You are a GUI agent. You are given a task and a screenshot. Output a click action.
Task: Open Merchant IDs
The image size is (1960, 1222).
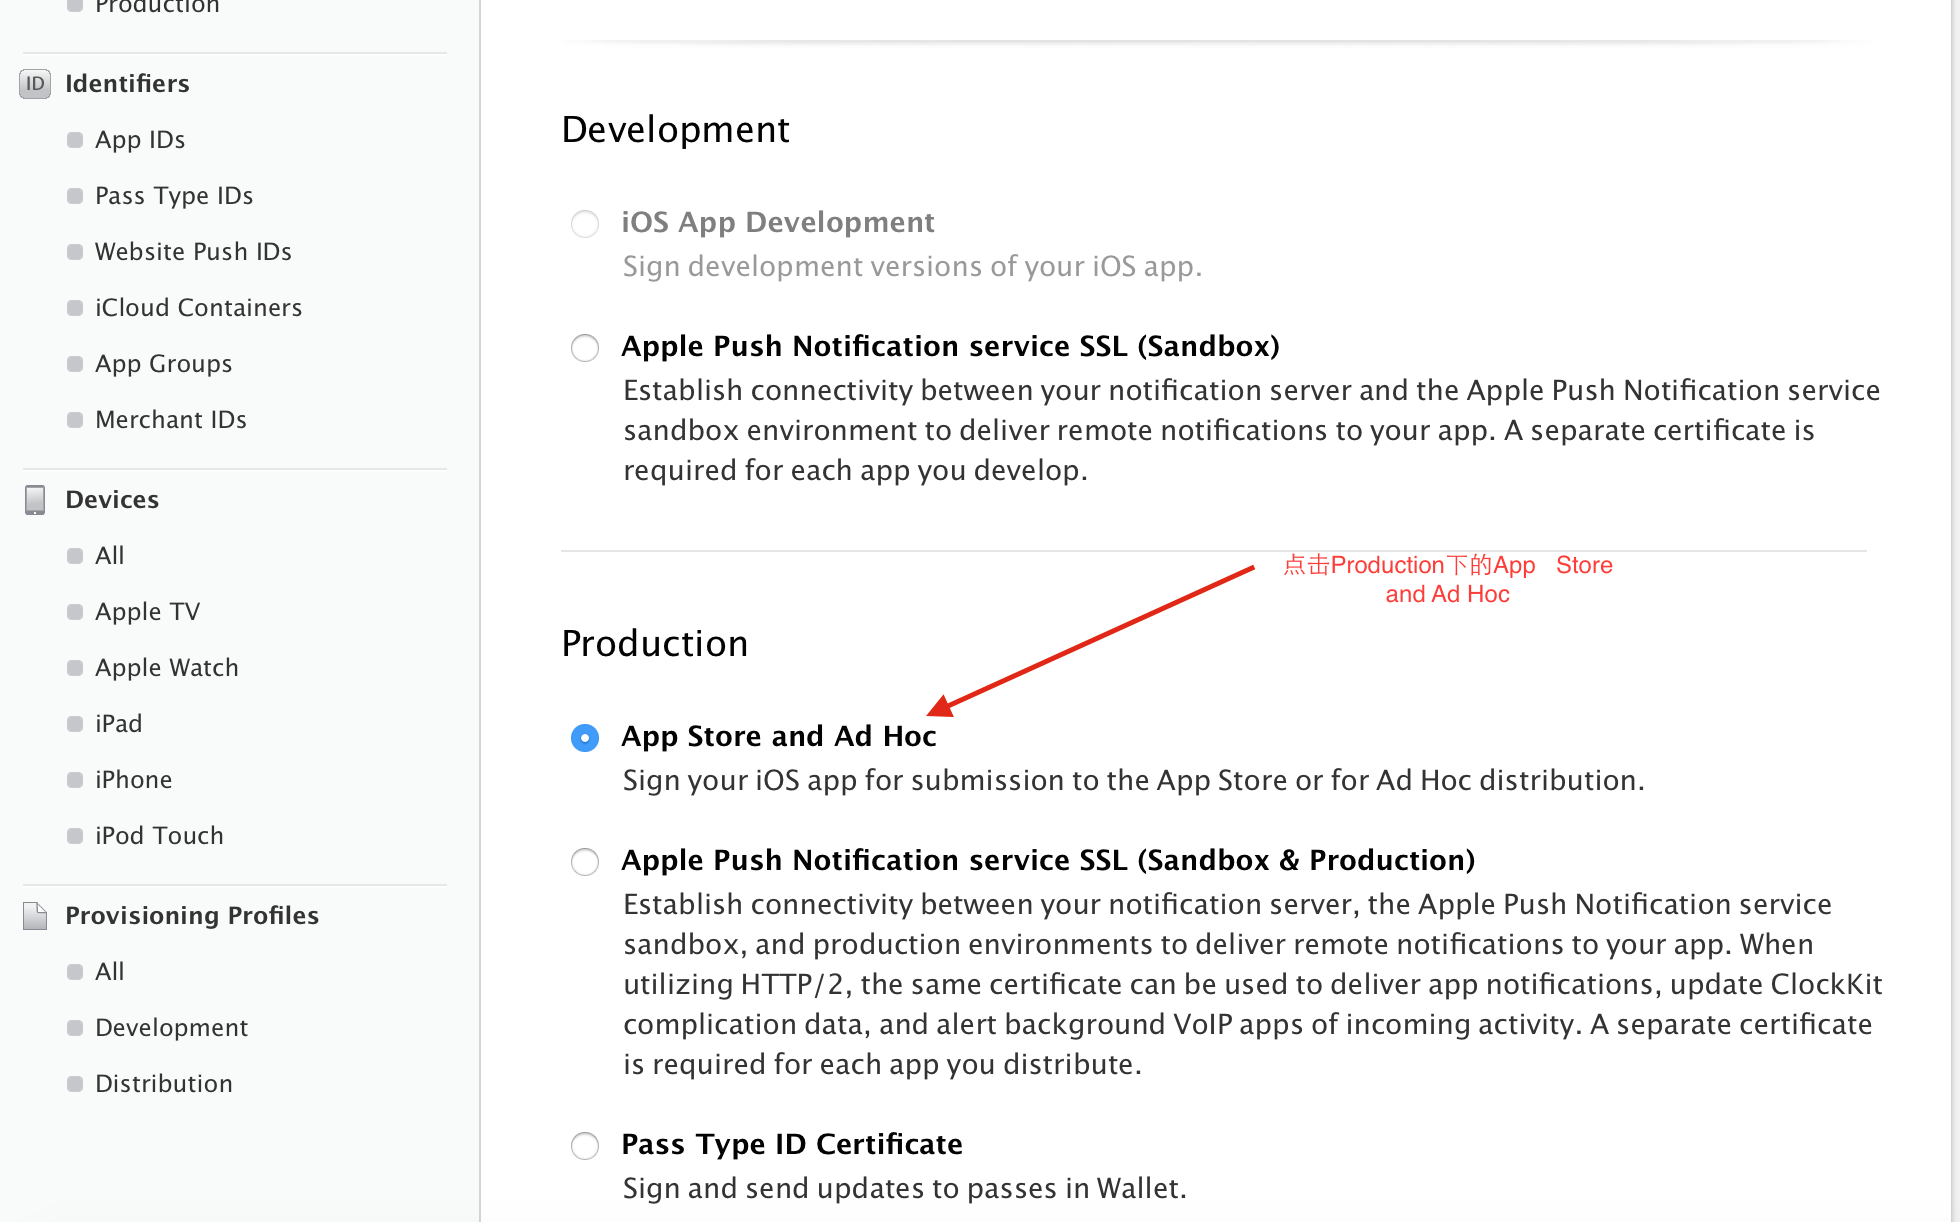171,420
